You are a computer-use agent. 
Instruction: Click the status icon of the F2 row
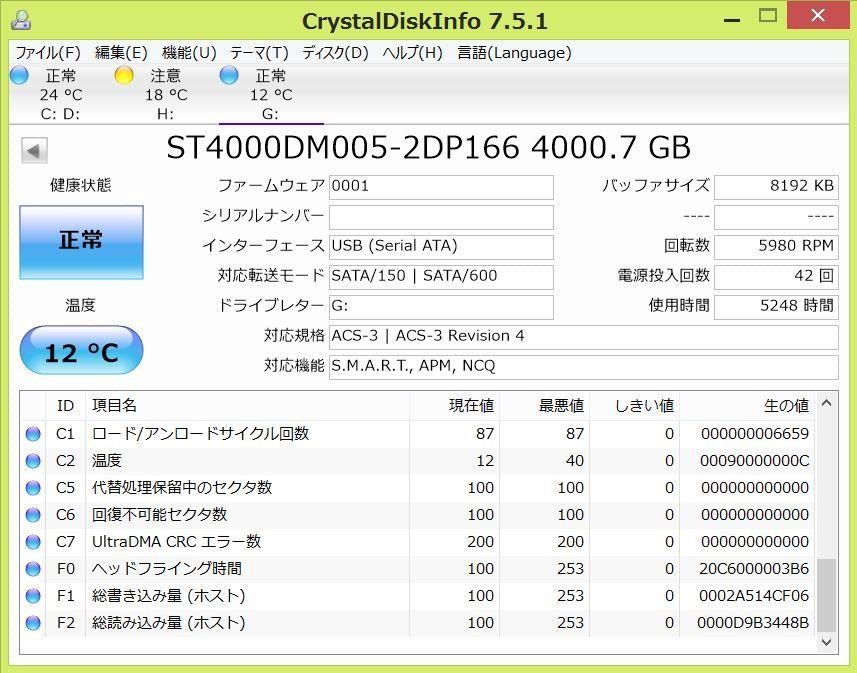point(33,623)
